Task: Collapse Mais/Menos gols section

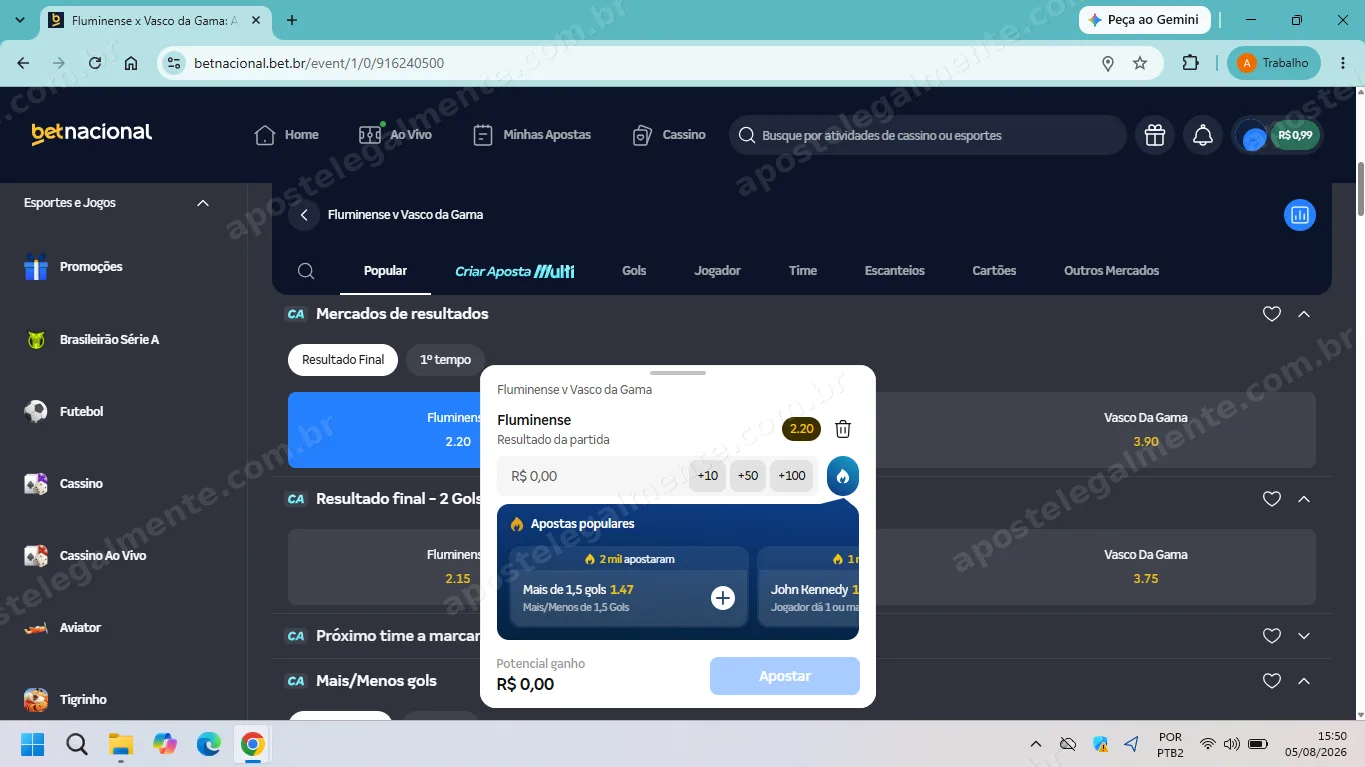Action: [x=1304, y=681]
